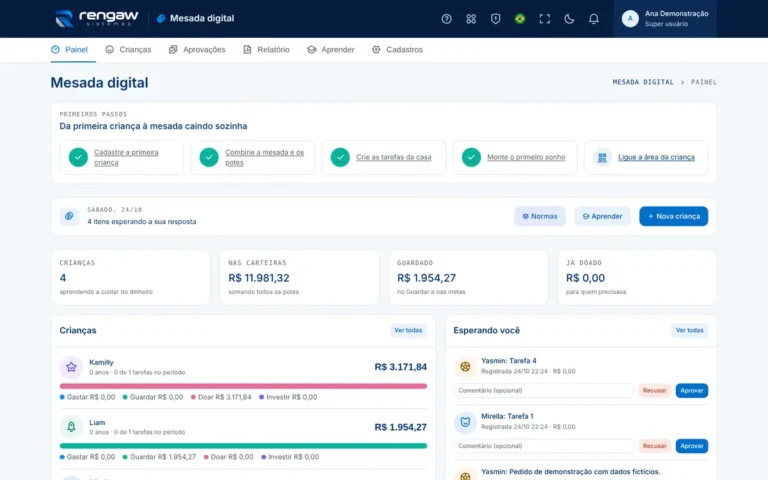
Task: Click comment field for Mirella: Tarefa 1
Action: [x=543, y=446]
